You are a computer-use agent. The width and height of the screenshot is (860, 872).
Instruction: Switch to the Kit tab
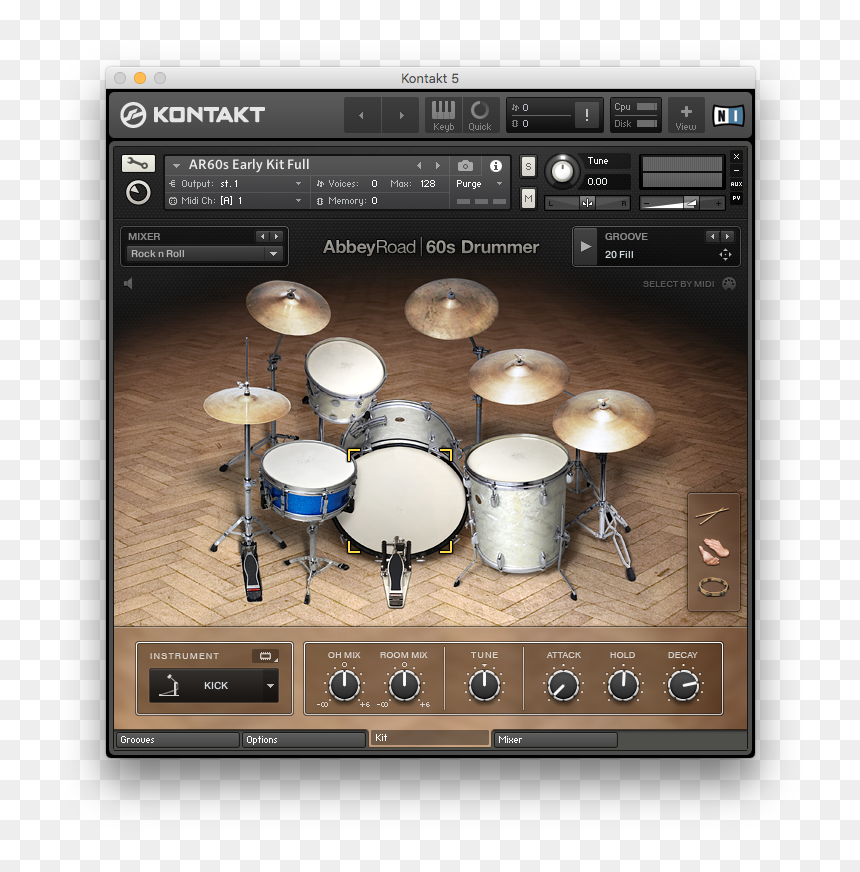pyautogui.click(x=429, y=738)
